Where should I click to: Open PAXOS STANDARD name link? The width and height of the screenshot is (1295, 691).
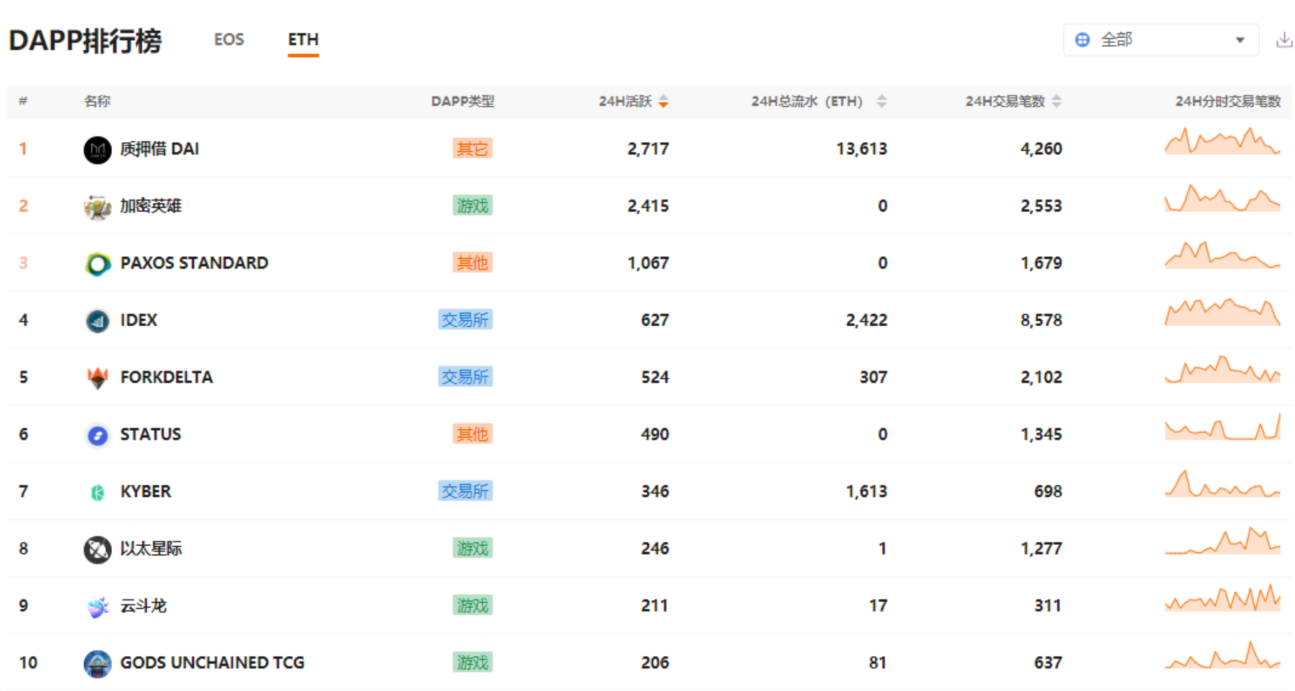coord(194,263)
